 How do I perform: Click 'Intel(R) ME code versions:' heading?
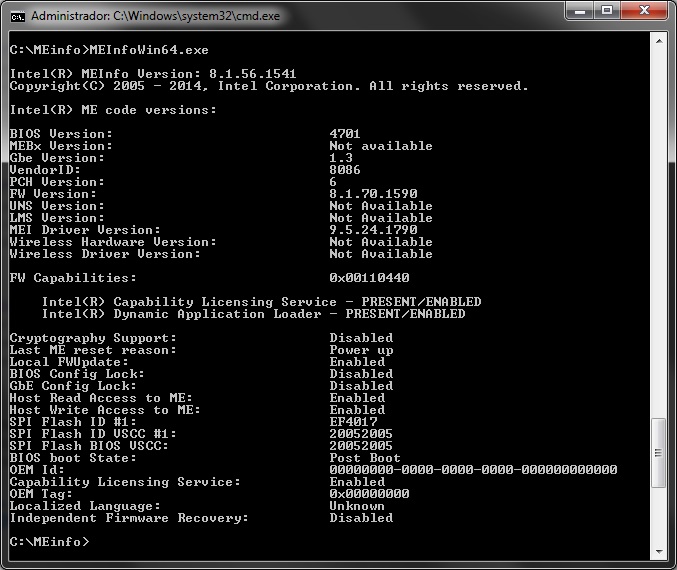coord(113,110)
